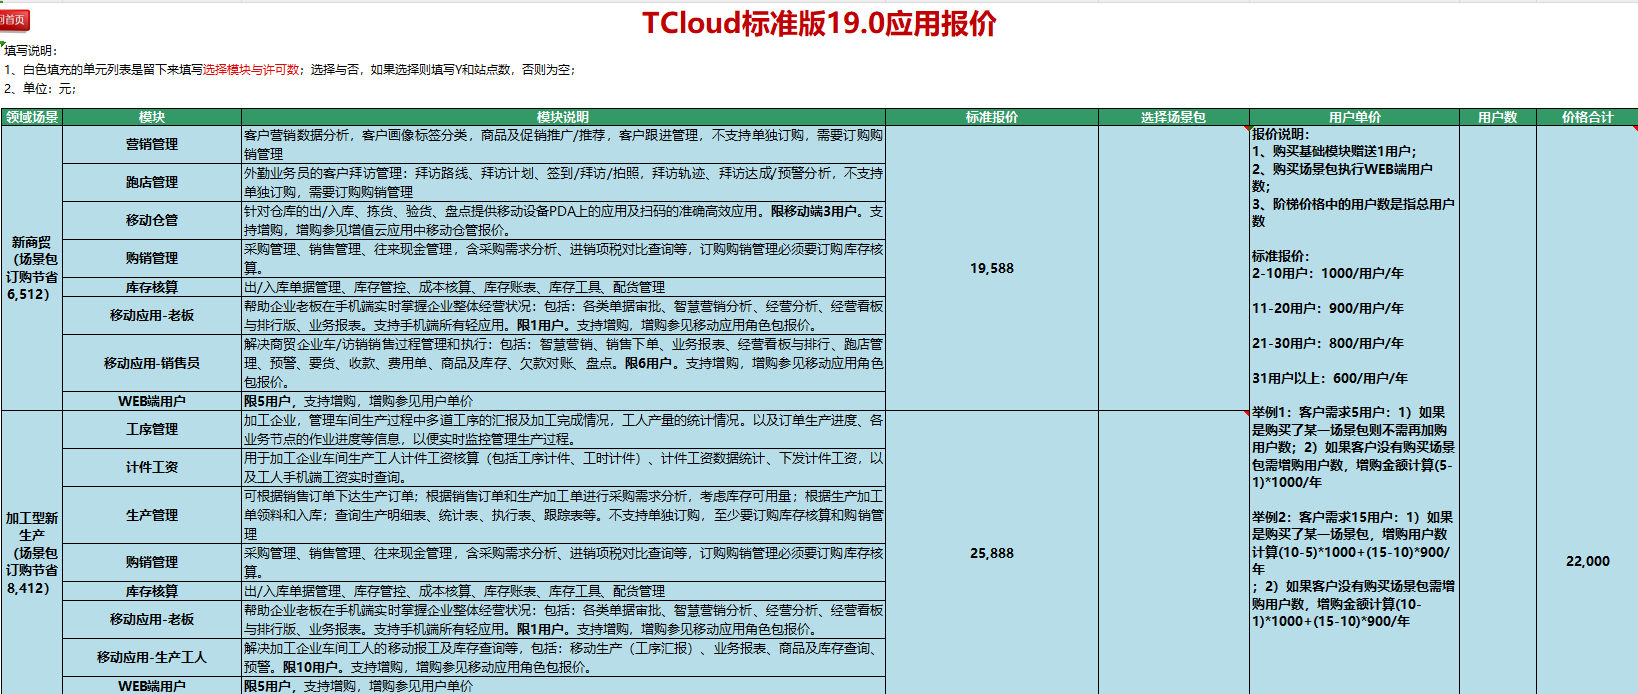Click the 31用户以上：600/用户/年 price tier
This screenshot has width=1638, height=694.
1329,378
